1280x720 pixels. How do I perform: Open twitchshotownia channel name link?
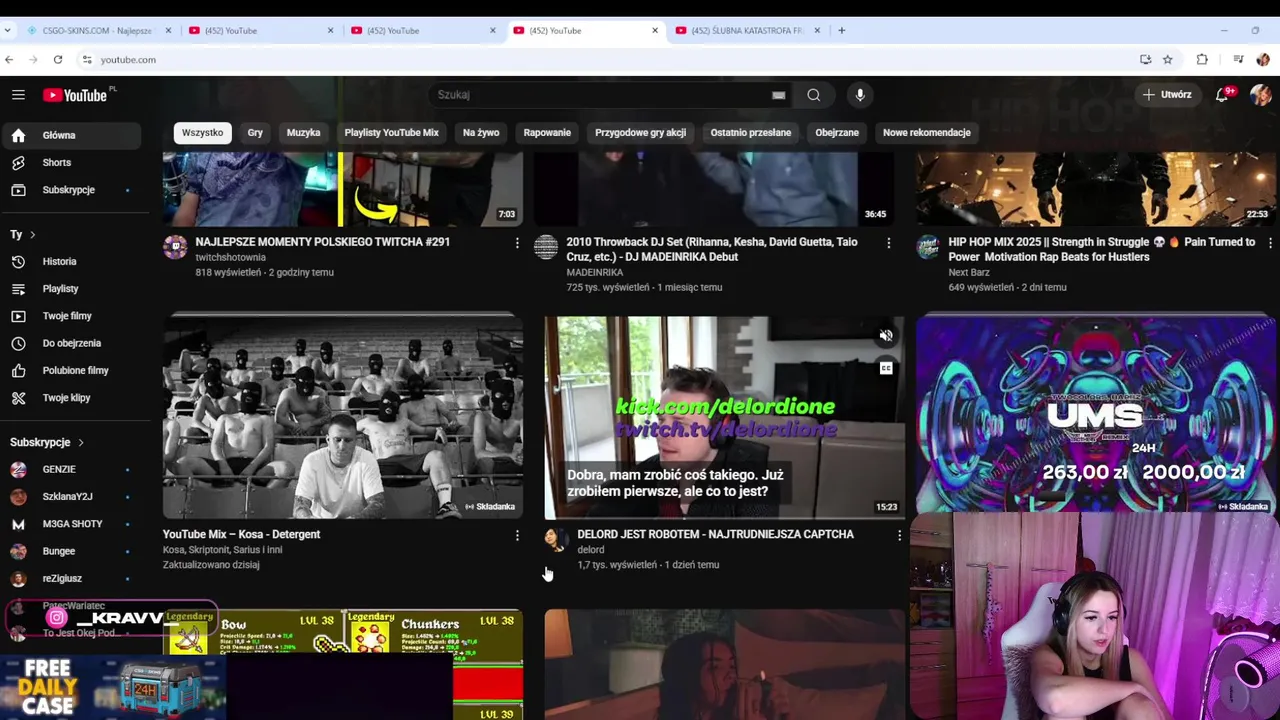(231, 257)
